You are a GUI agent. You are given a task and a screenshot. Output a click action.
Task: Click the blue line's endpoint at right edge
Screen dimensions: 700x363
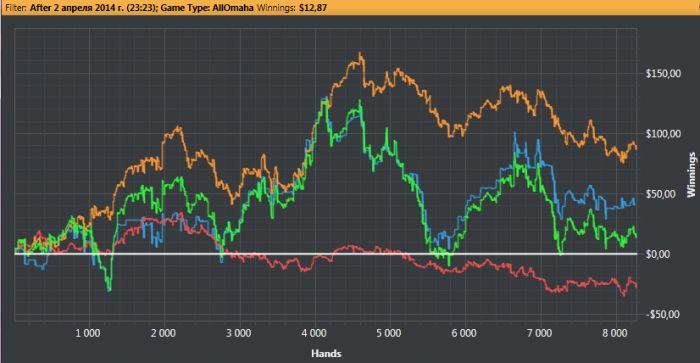tap(634, 204)
